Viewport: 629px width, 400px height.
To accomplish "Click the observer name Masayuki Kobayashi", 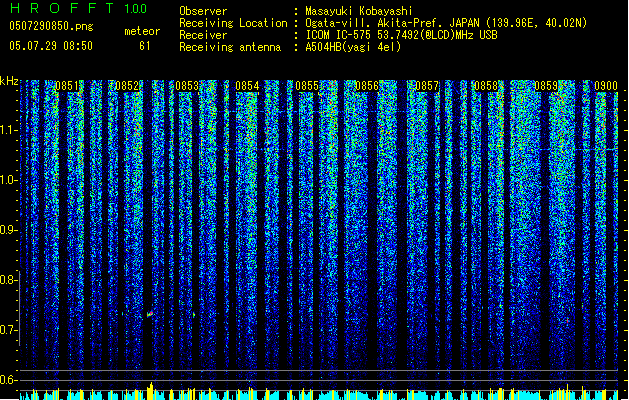I will click(359, 11).
